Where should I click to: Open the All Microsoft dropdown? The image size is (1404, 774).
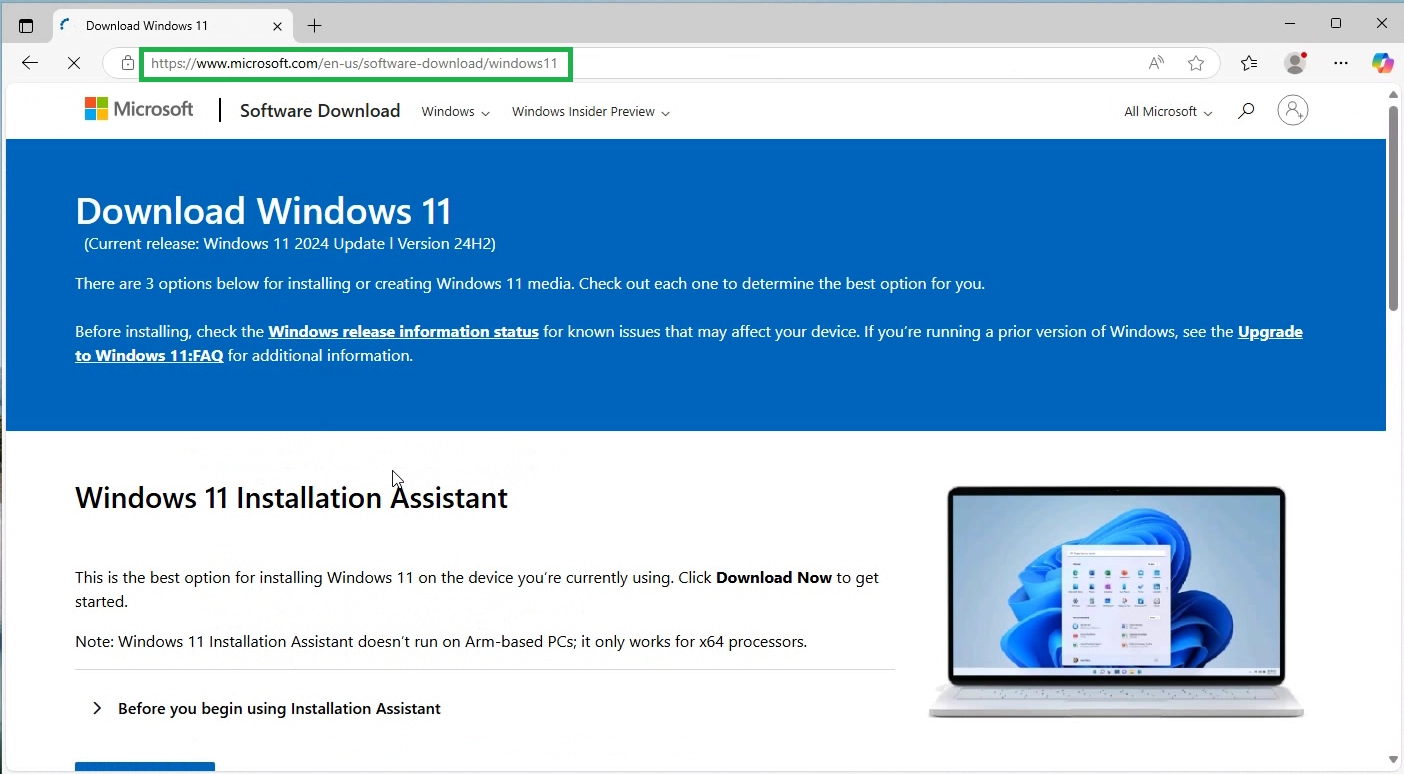click(1168, 112)
